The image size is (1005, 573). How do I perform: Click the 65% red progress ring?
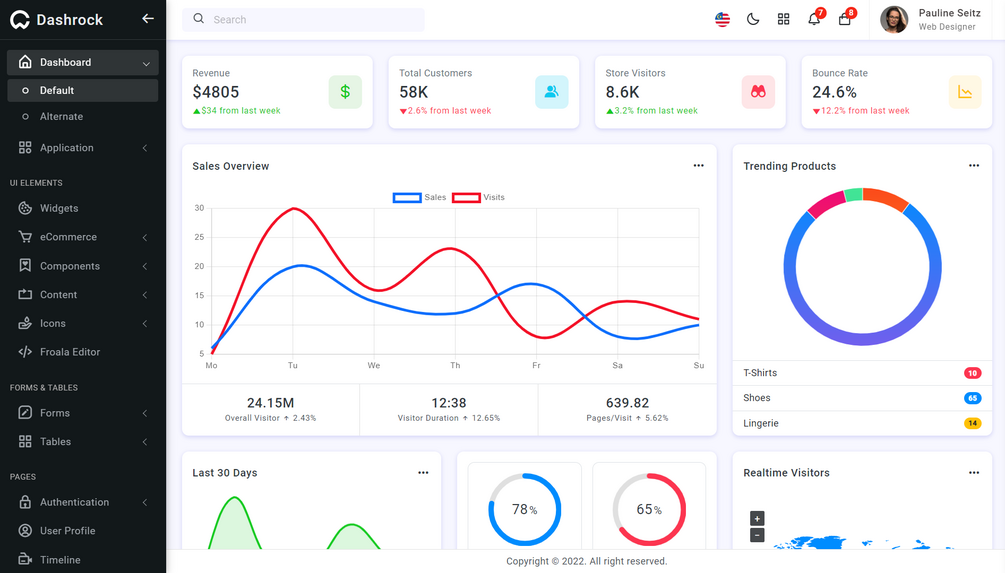click(x=649, y=510)
